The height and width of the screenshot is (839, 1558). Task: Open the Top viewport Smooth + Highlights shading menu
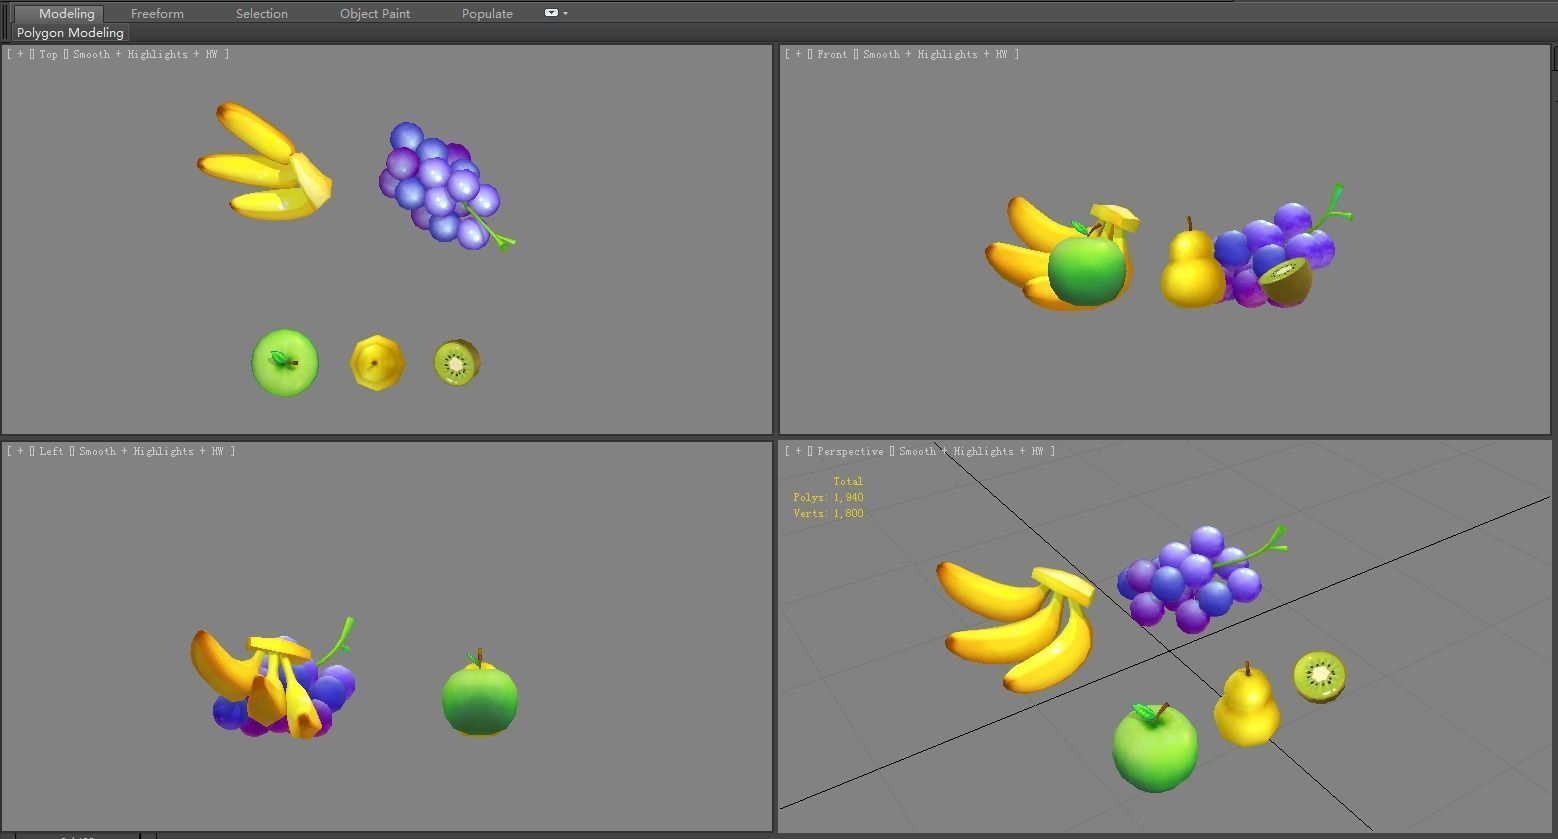[x=145, y=54]
